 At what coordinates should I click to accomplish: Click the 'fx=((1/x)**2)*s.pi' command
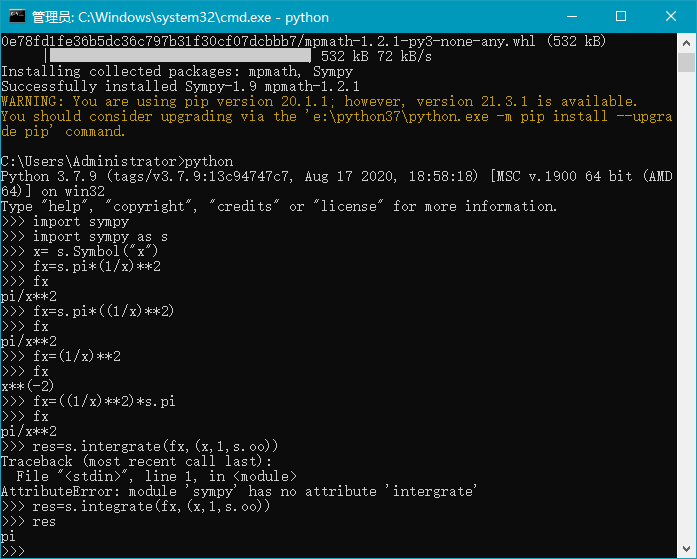coord(104,401)
